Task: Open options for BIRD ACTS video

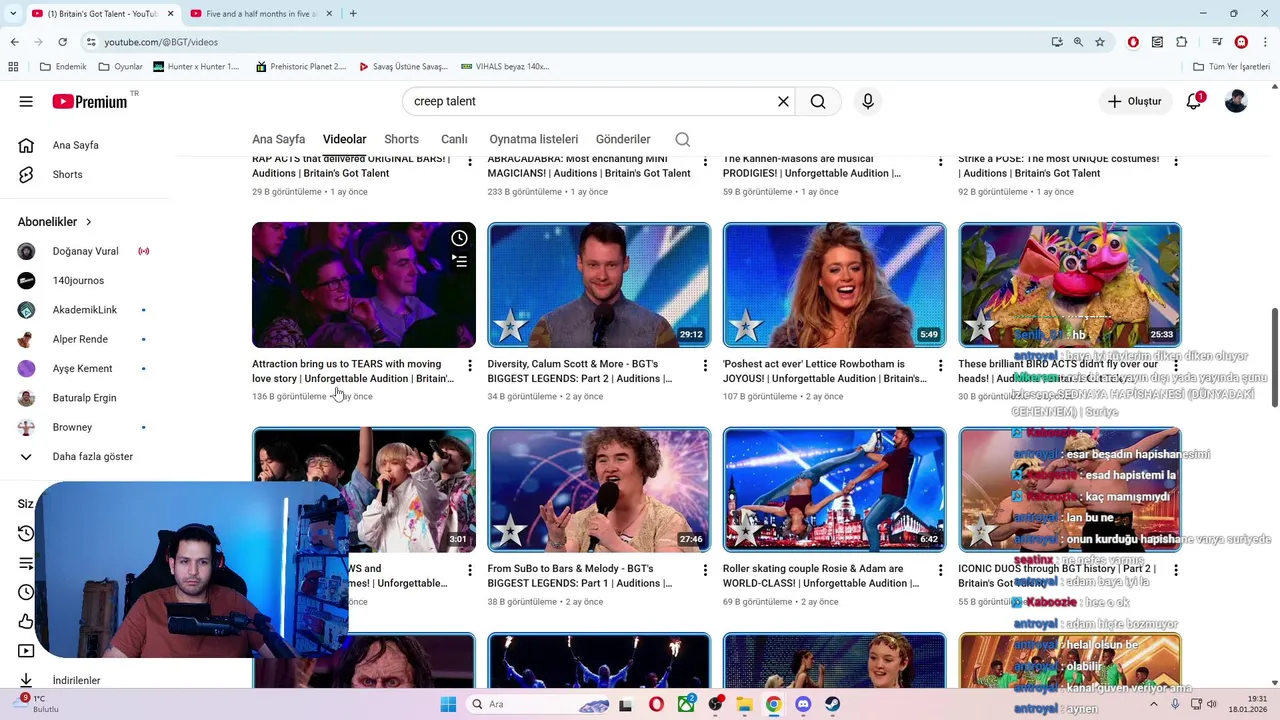Action: [x=1176, y=366]
